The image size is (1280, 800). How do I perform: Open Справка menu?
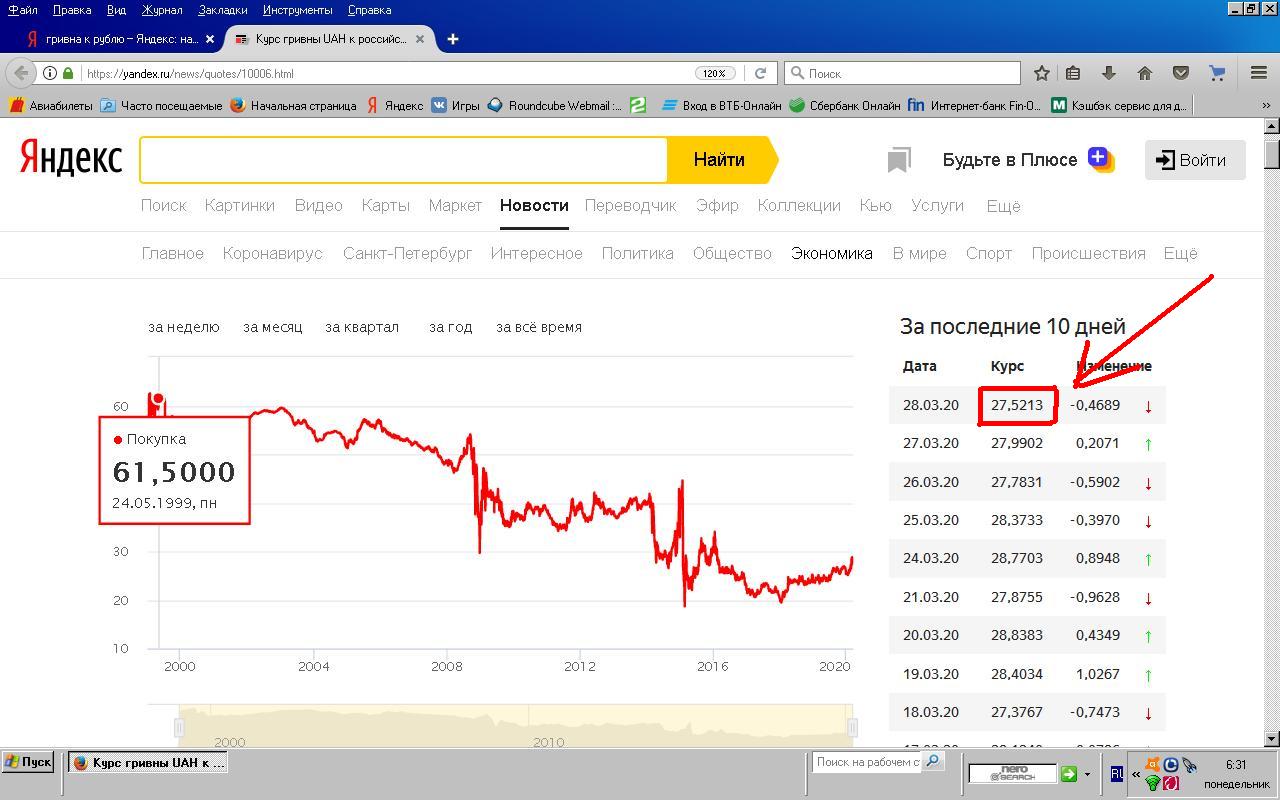point(369,10)
